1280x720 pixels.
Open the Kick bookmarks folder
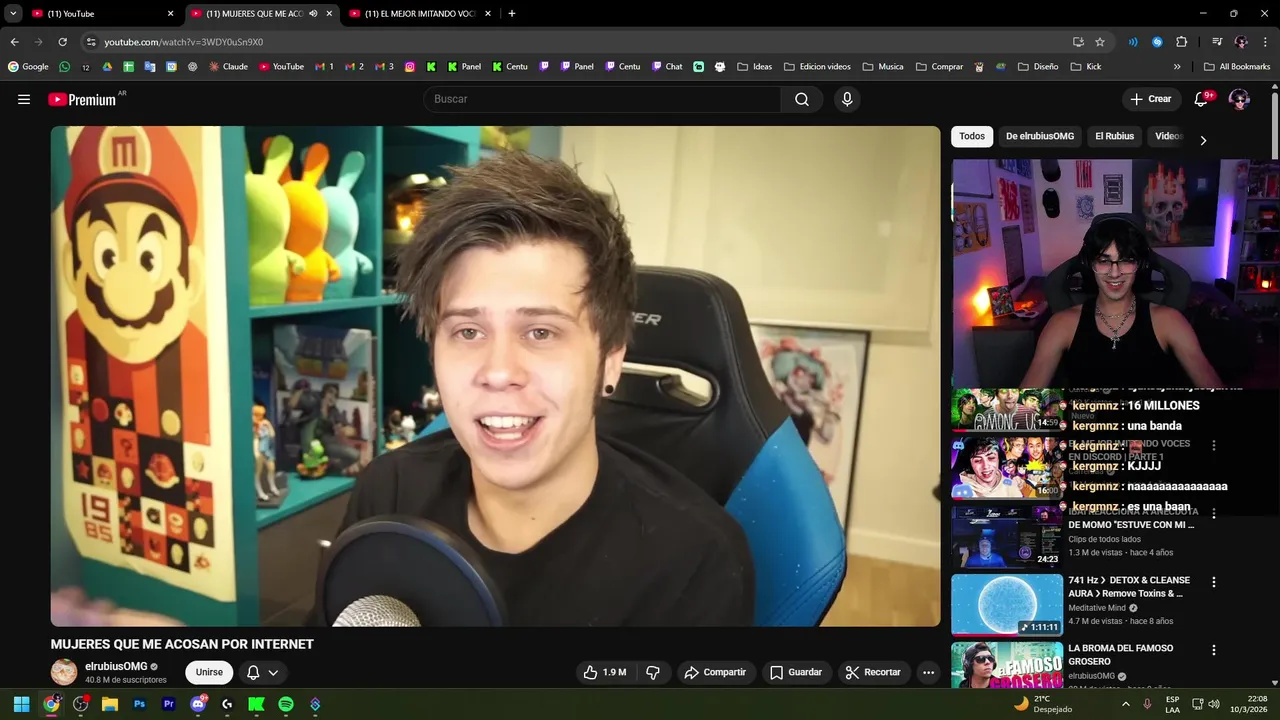pos(1085,67)
